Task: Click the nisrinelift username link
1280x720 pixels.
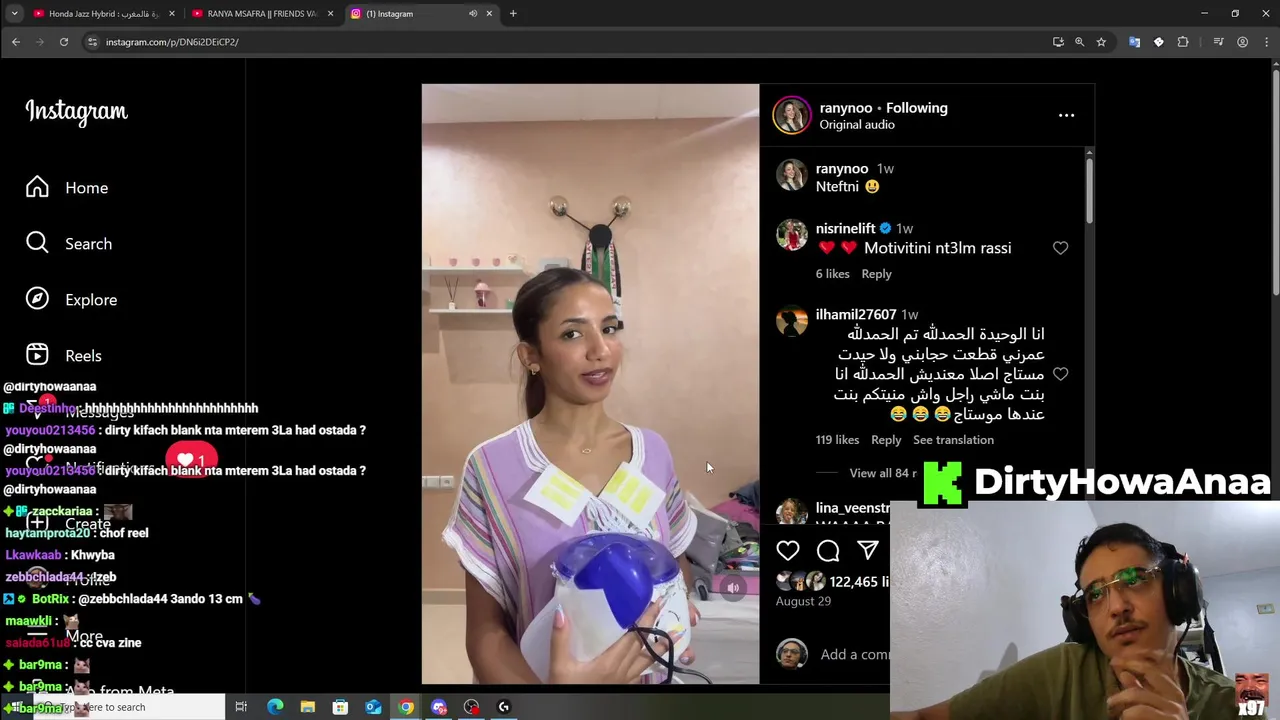Action: (845, 228)
